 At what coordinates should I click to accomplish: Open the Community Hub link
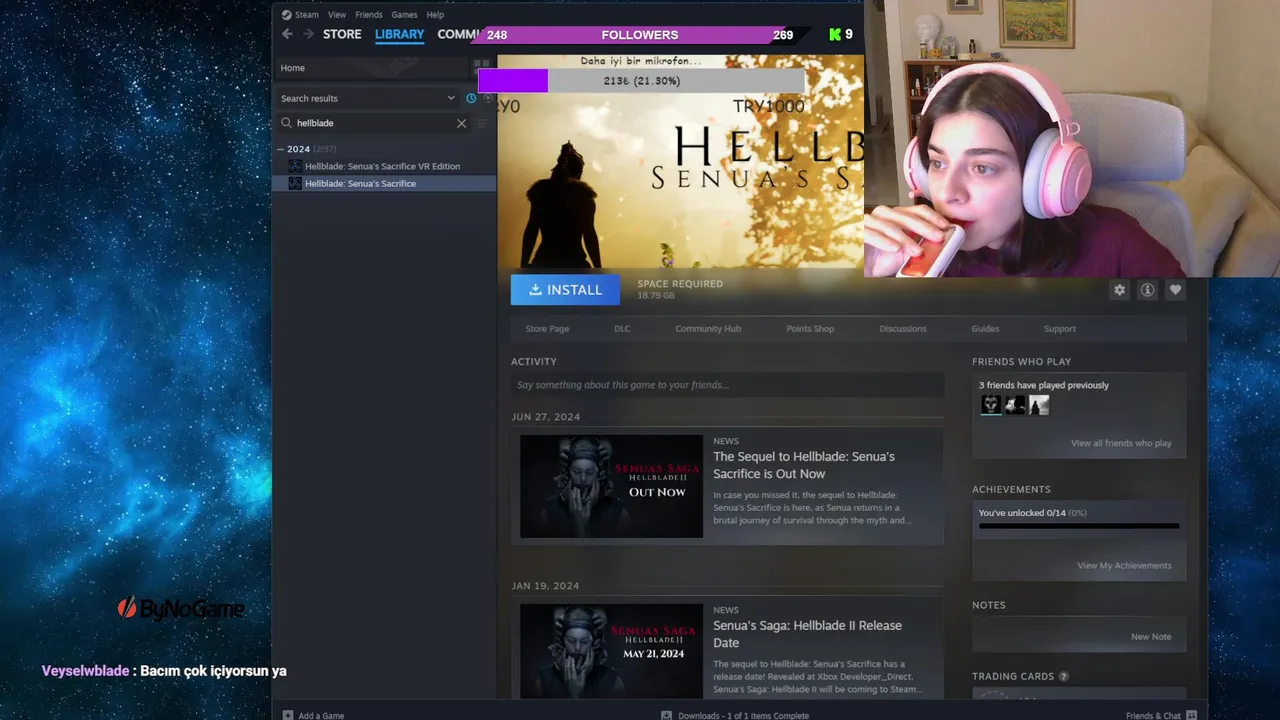tap(708, 329)
